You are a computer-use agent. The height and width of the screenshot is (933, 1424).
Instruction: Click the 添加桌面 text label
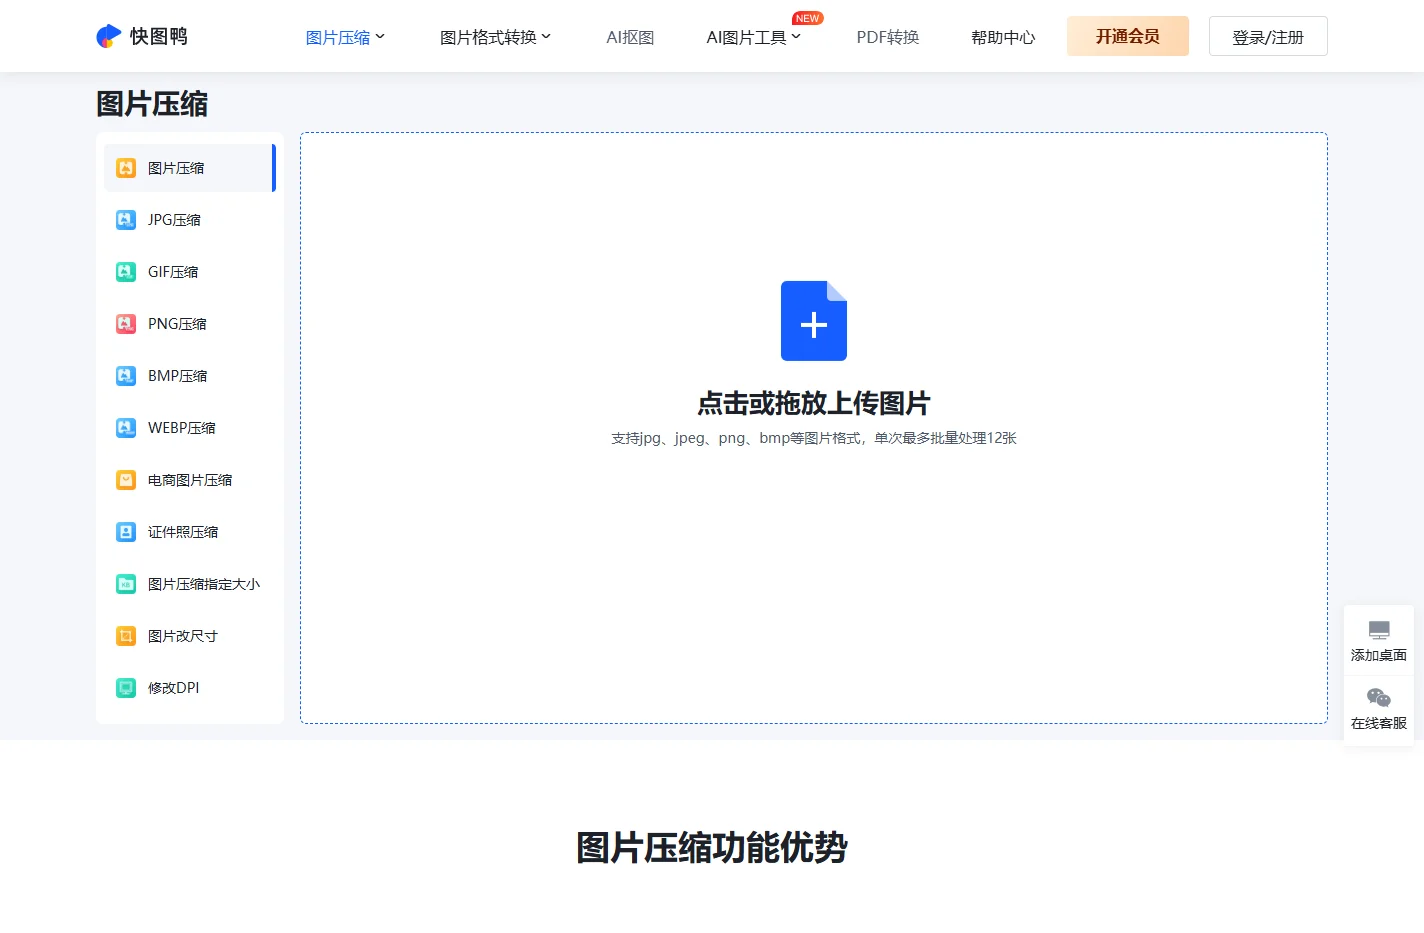click(x=1379, y=655)
